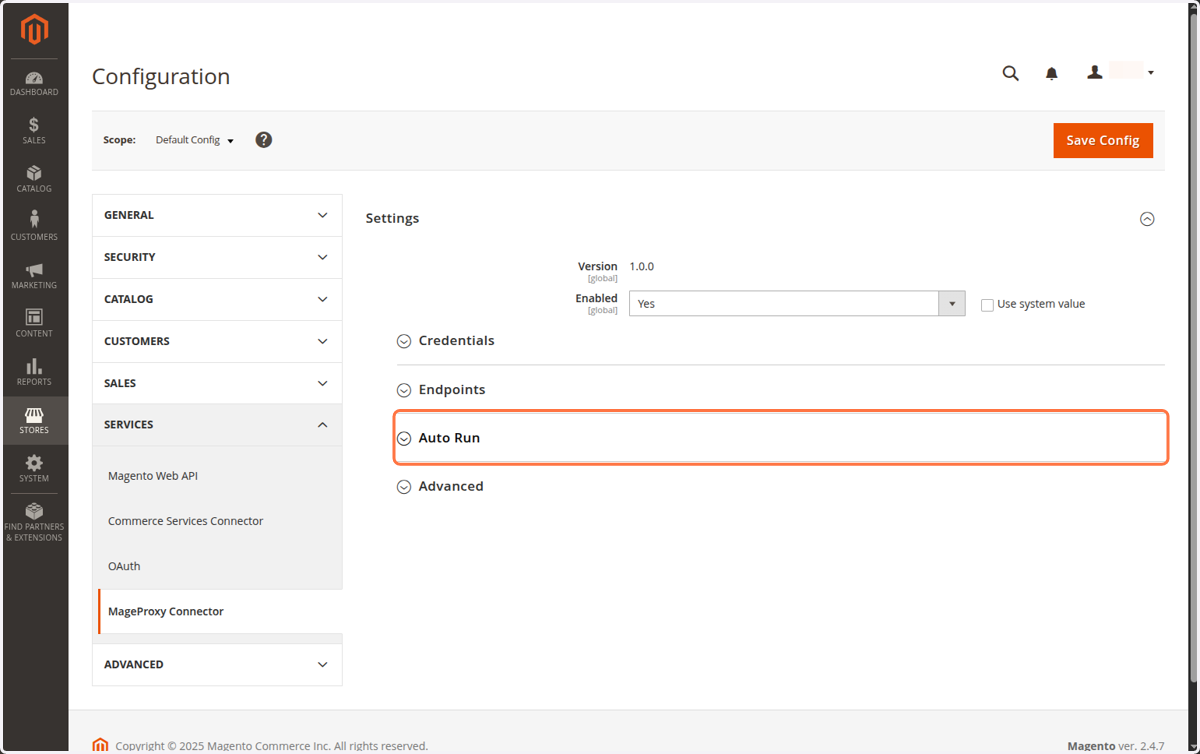Expand the CATALOG config section
This screenshot has width=1200, height=754.
point(217,299)
